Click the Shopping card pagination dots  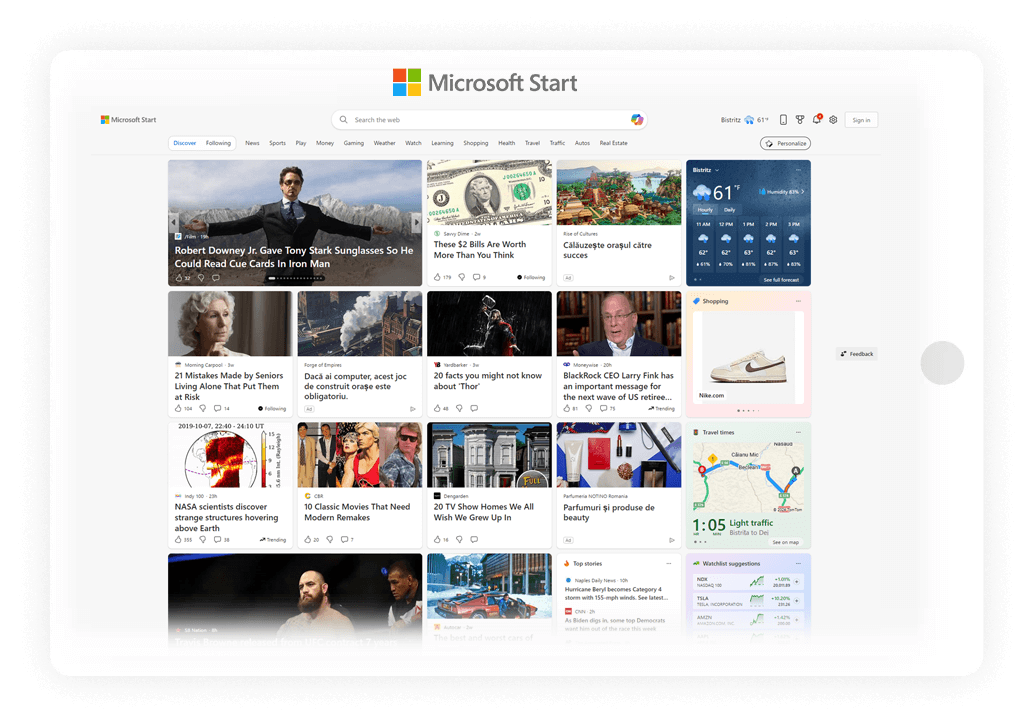coord(748,411)
